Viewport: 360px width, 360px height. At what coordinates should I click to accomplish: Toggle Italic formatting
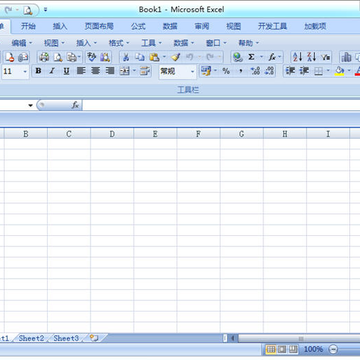click(52, 71)
